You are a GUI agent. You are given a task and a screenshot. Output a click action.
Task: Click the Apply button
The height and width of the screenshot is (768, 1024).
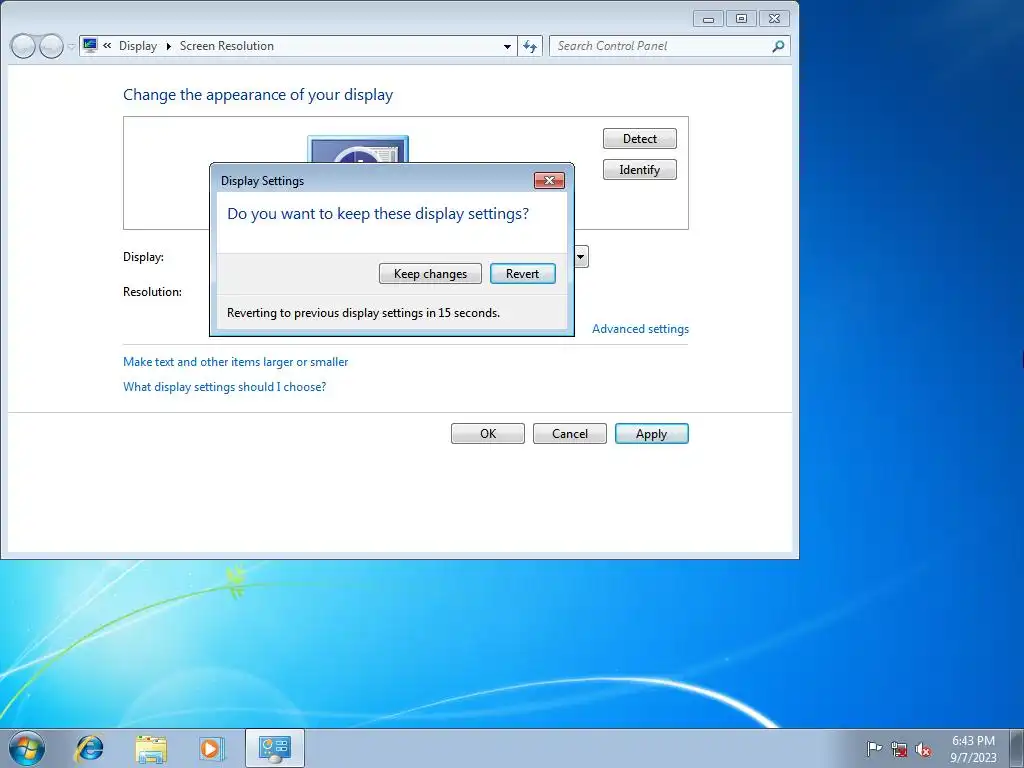tap(651, 434)
